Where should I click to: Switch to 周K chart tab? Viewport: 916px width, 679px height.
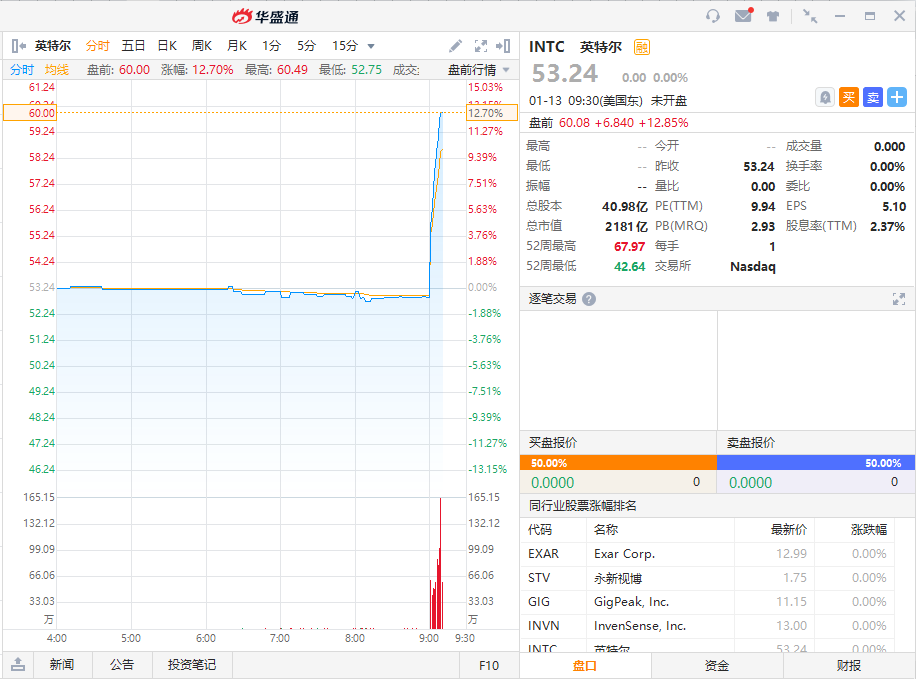coord(202,46)
